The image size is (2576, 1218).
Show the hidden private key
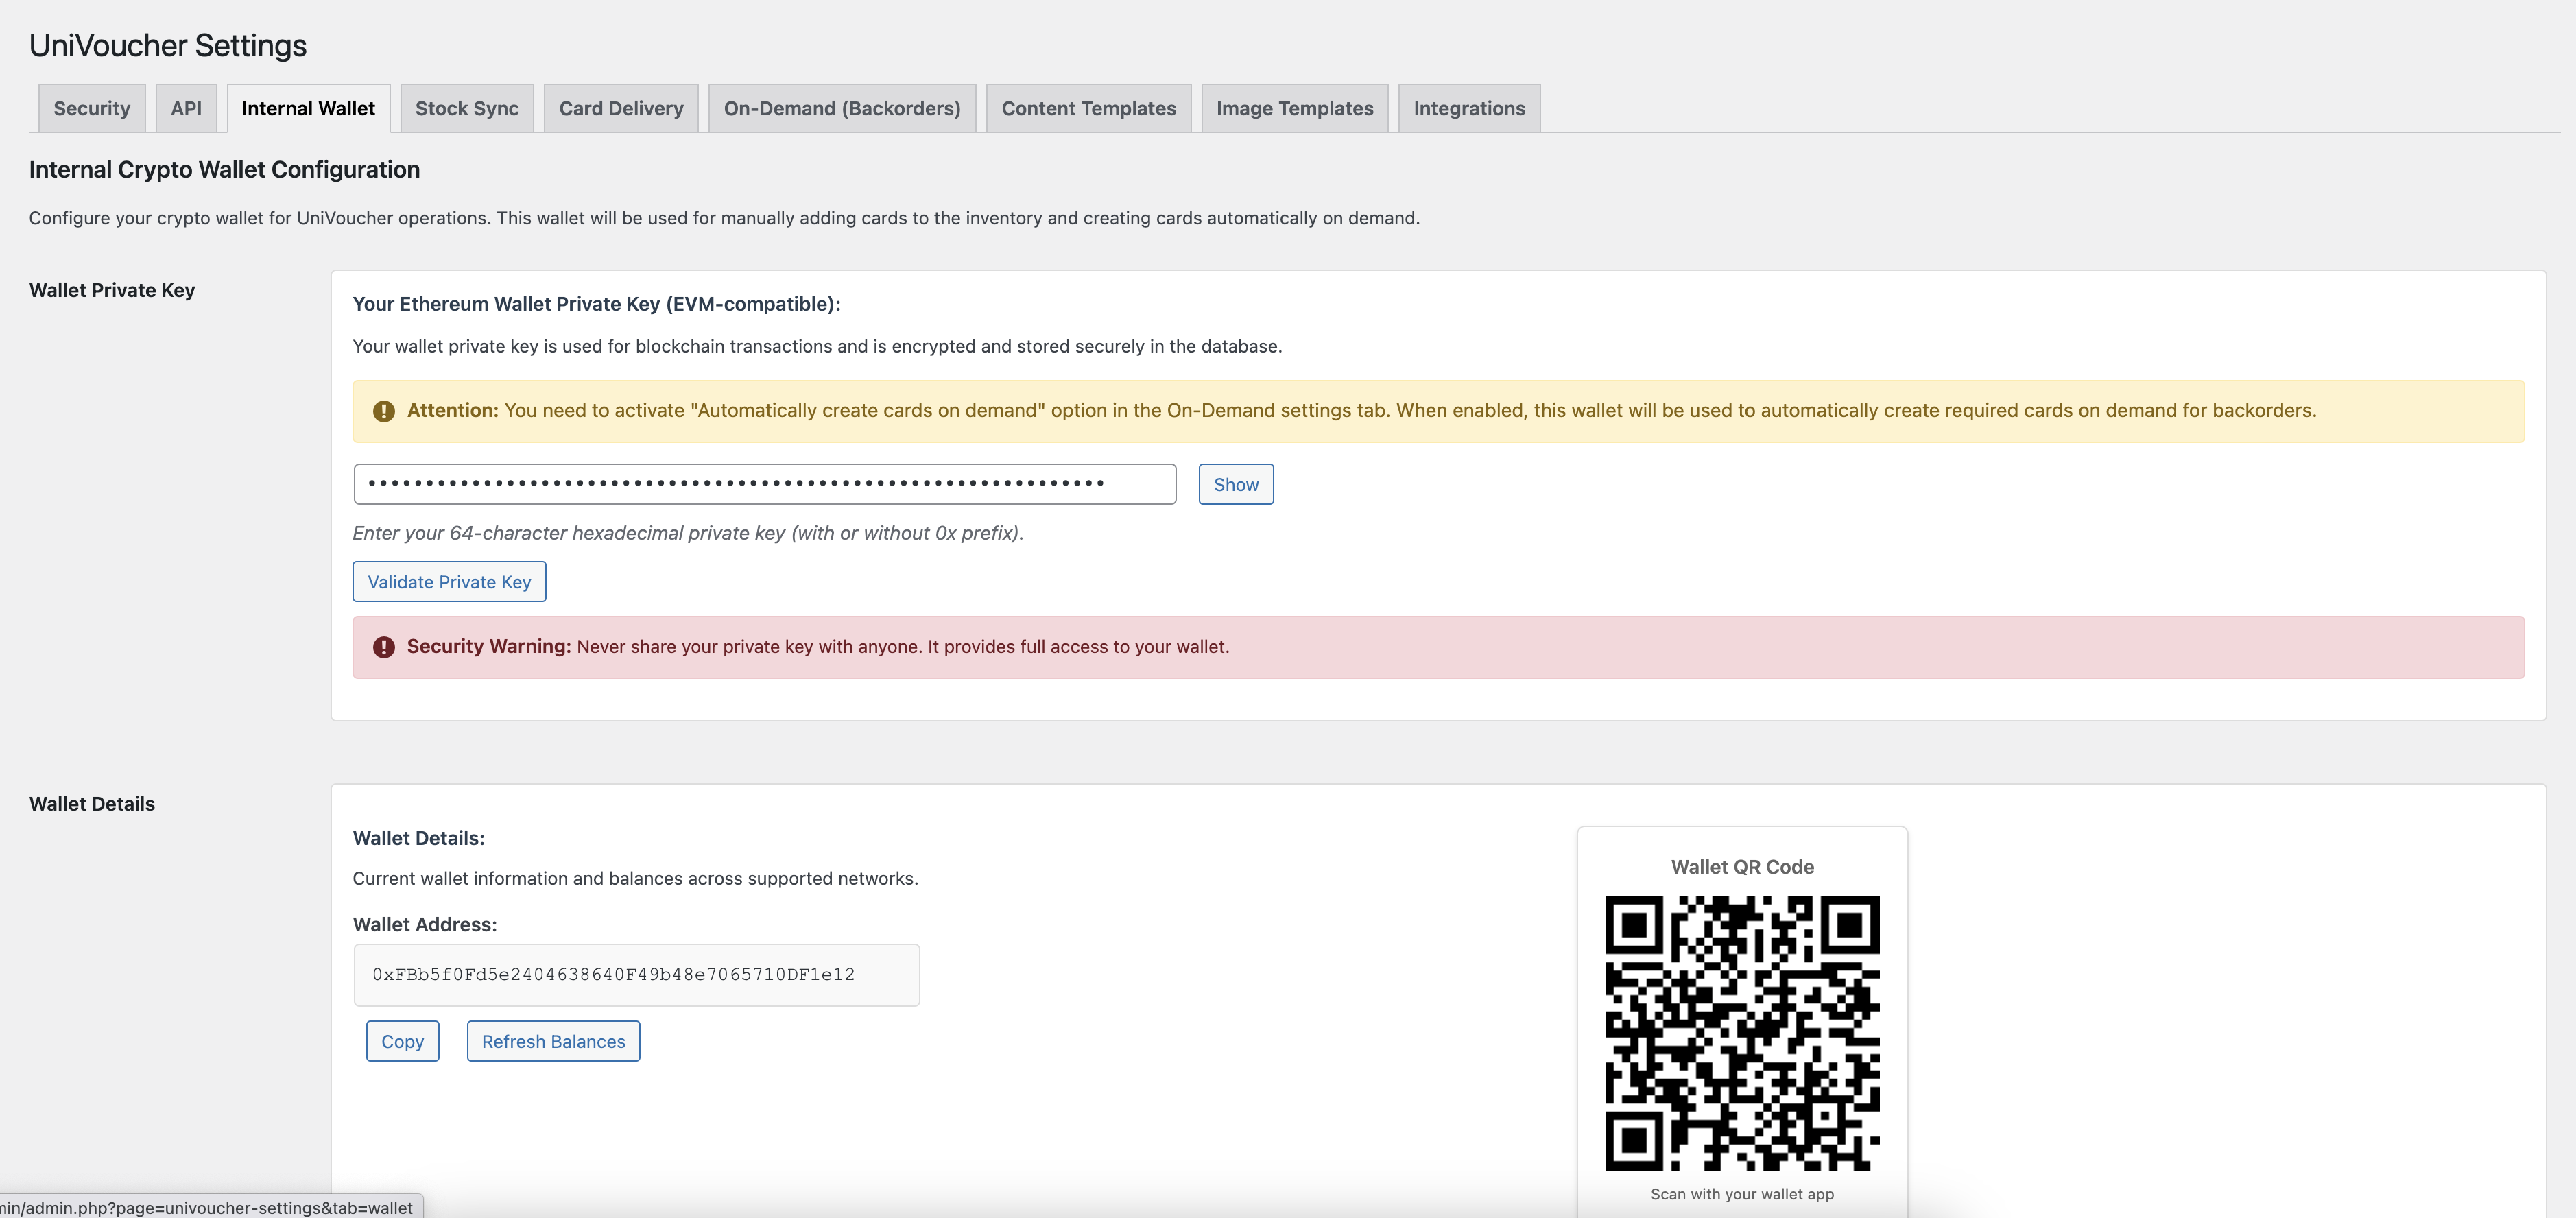1235,484
